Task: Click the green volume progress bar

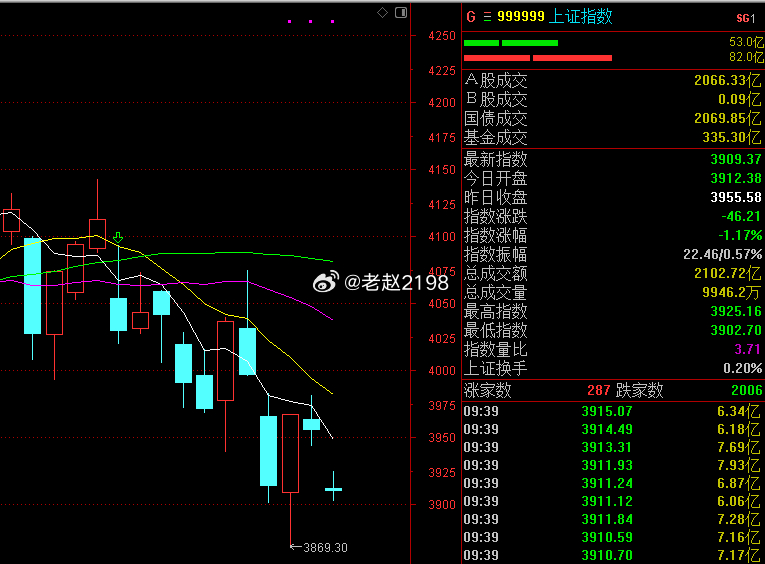Action: pyautogui.click(x=511, y=43)
